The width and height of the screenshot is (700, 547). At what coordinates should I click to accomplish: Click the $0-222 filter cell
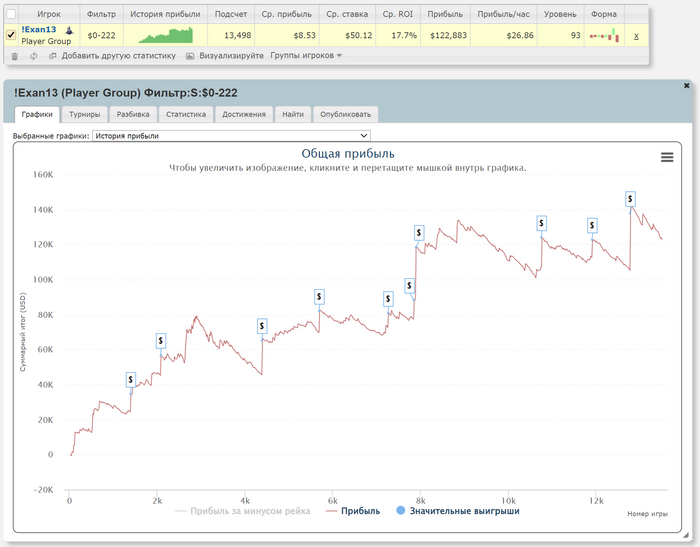click(x=101, y=35)
